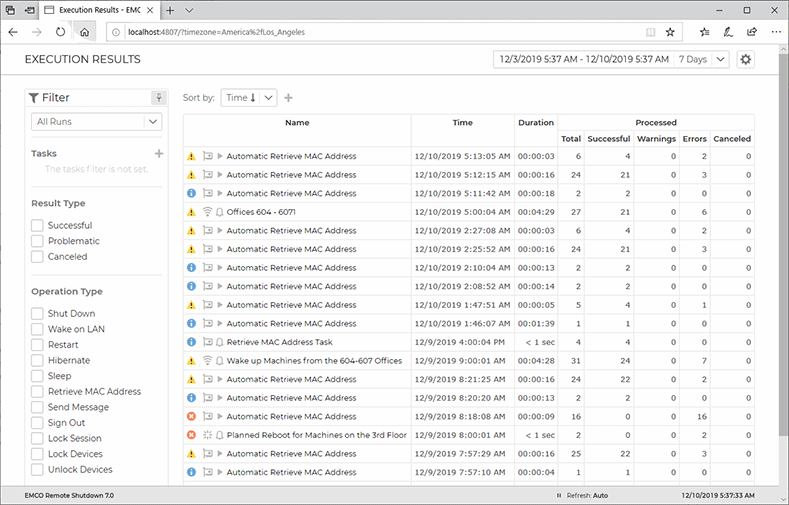Add sort criterion using plus beside Sort by

(289, 98)
